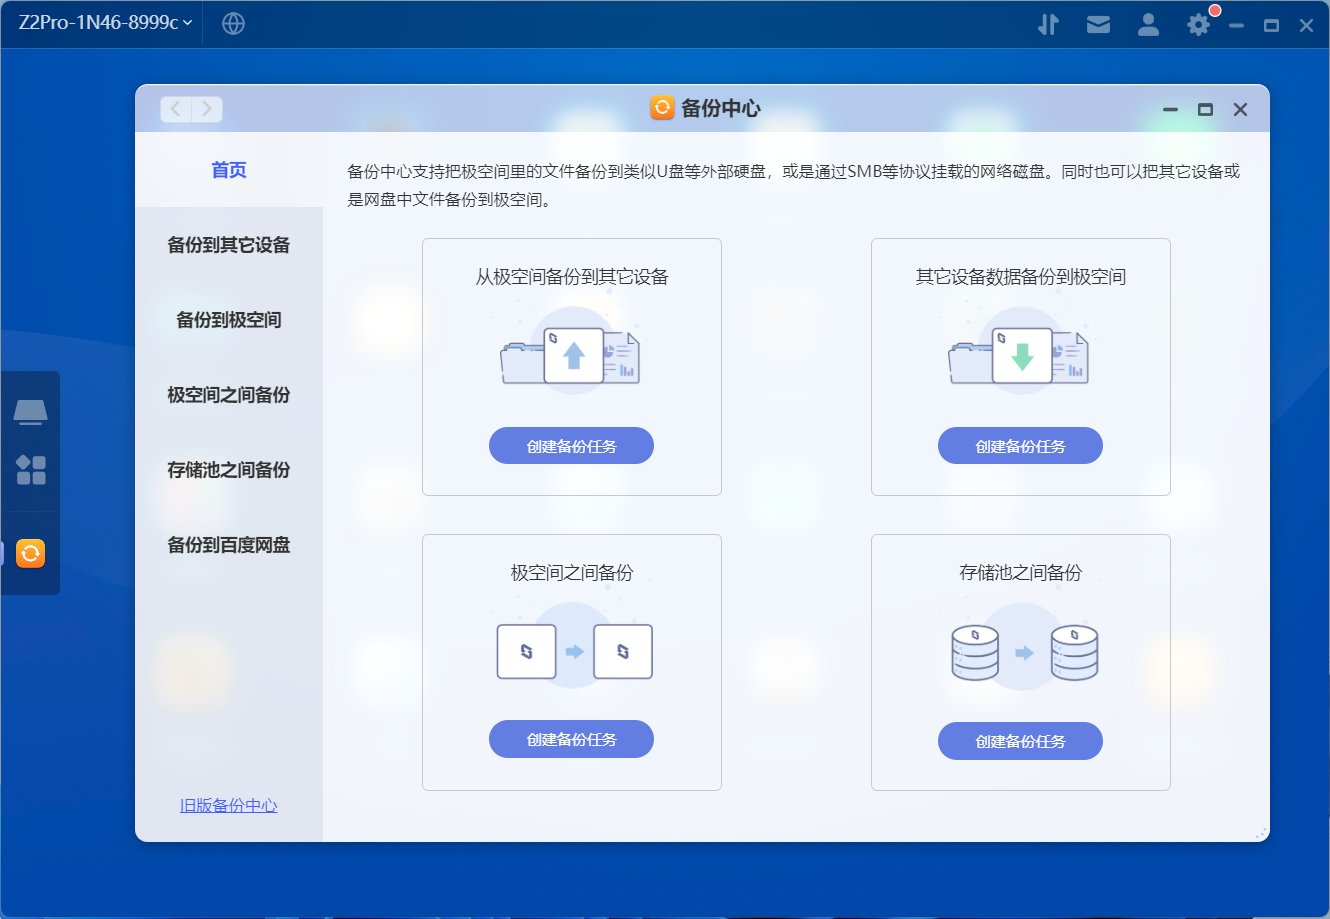Click the user account icon in top bar
This screenshot has height=919, width=1330.
click(x=1148, y=23)
